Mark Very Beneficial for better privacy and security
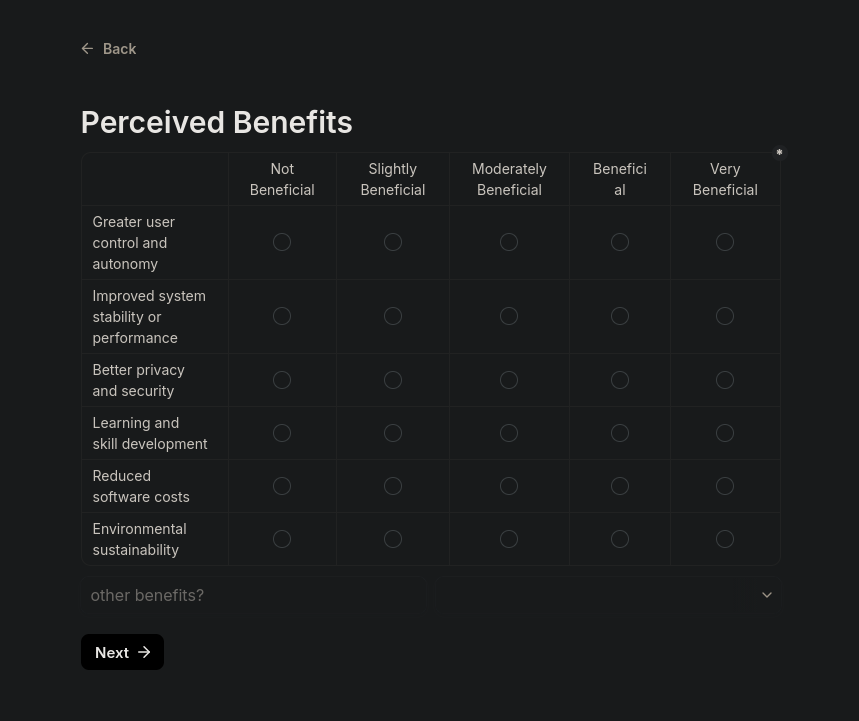Viewport: 859px width, 721px height. tap(725, 380)
